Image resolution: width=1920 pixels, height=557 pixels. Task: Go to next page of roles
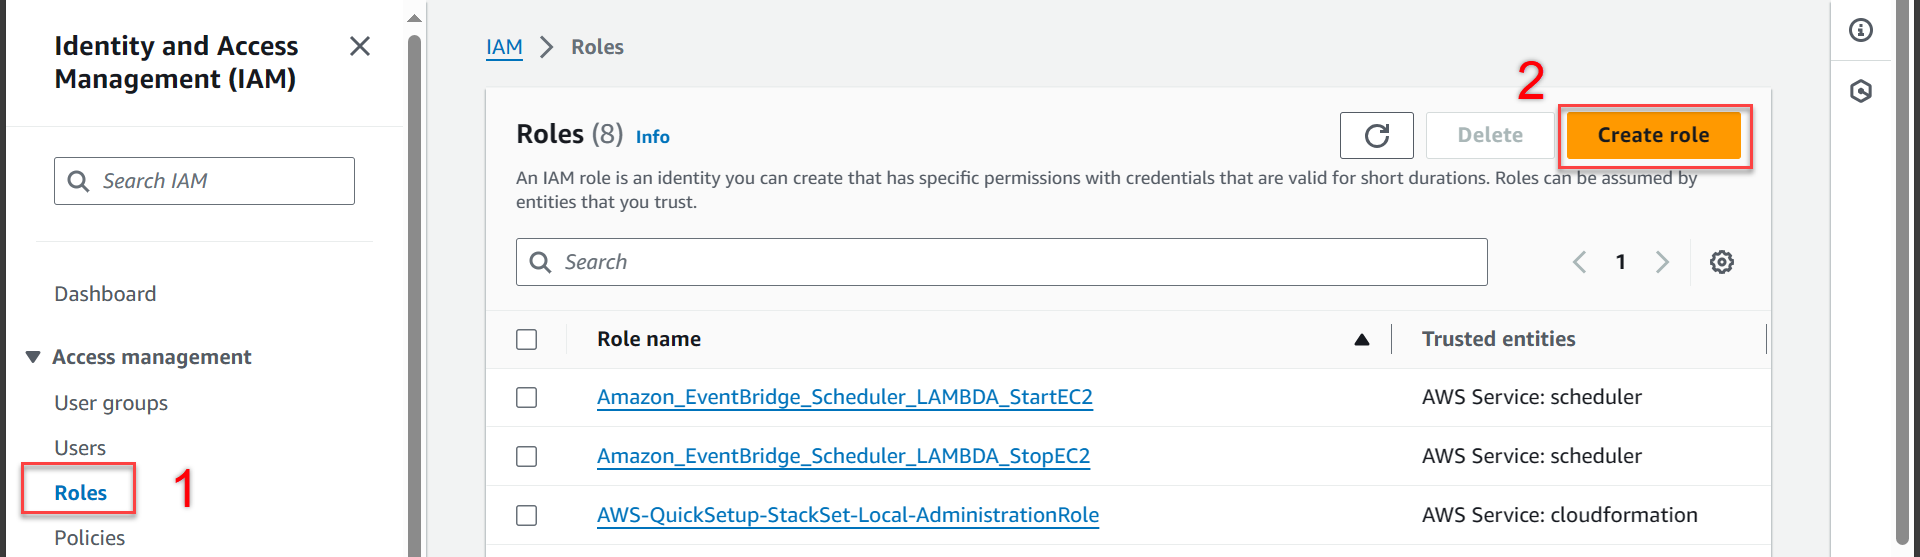(x=1662, y=262)
